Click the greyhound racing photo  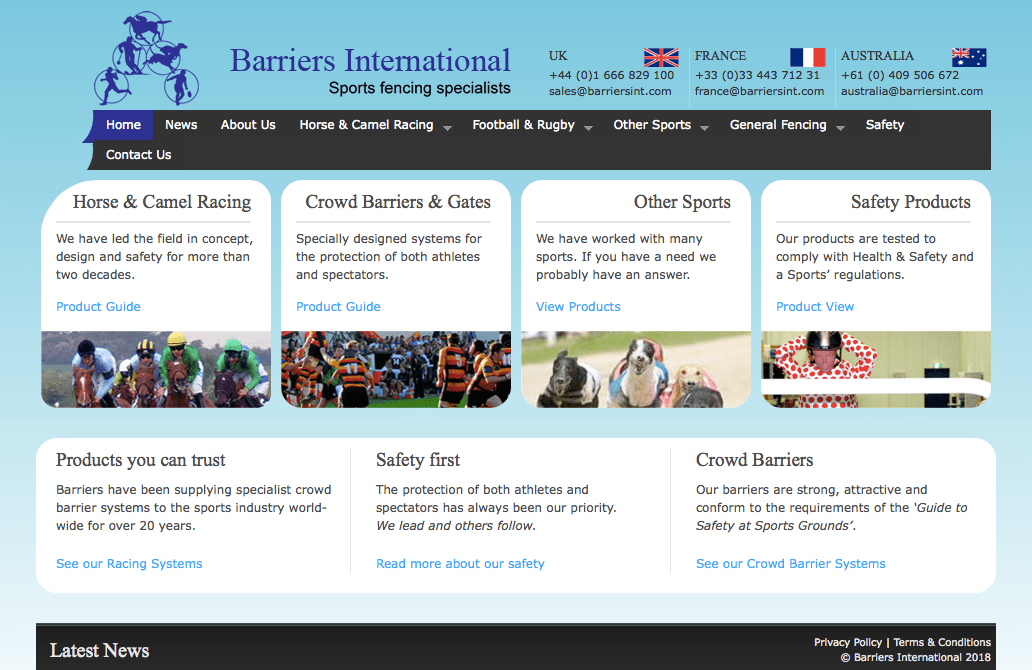pos(636,369)
